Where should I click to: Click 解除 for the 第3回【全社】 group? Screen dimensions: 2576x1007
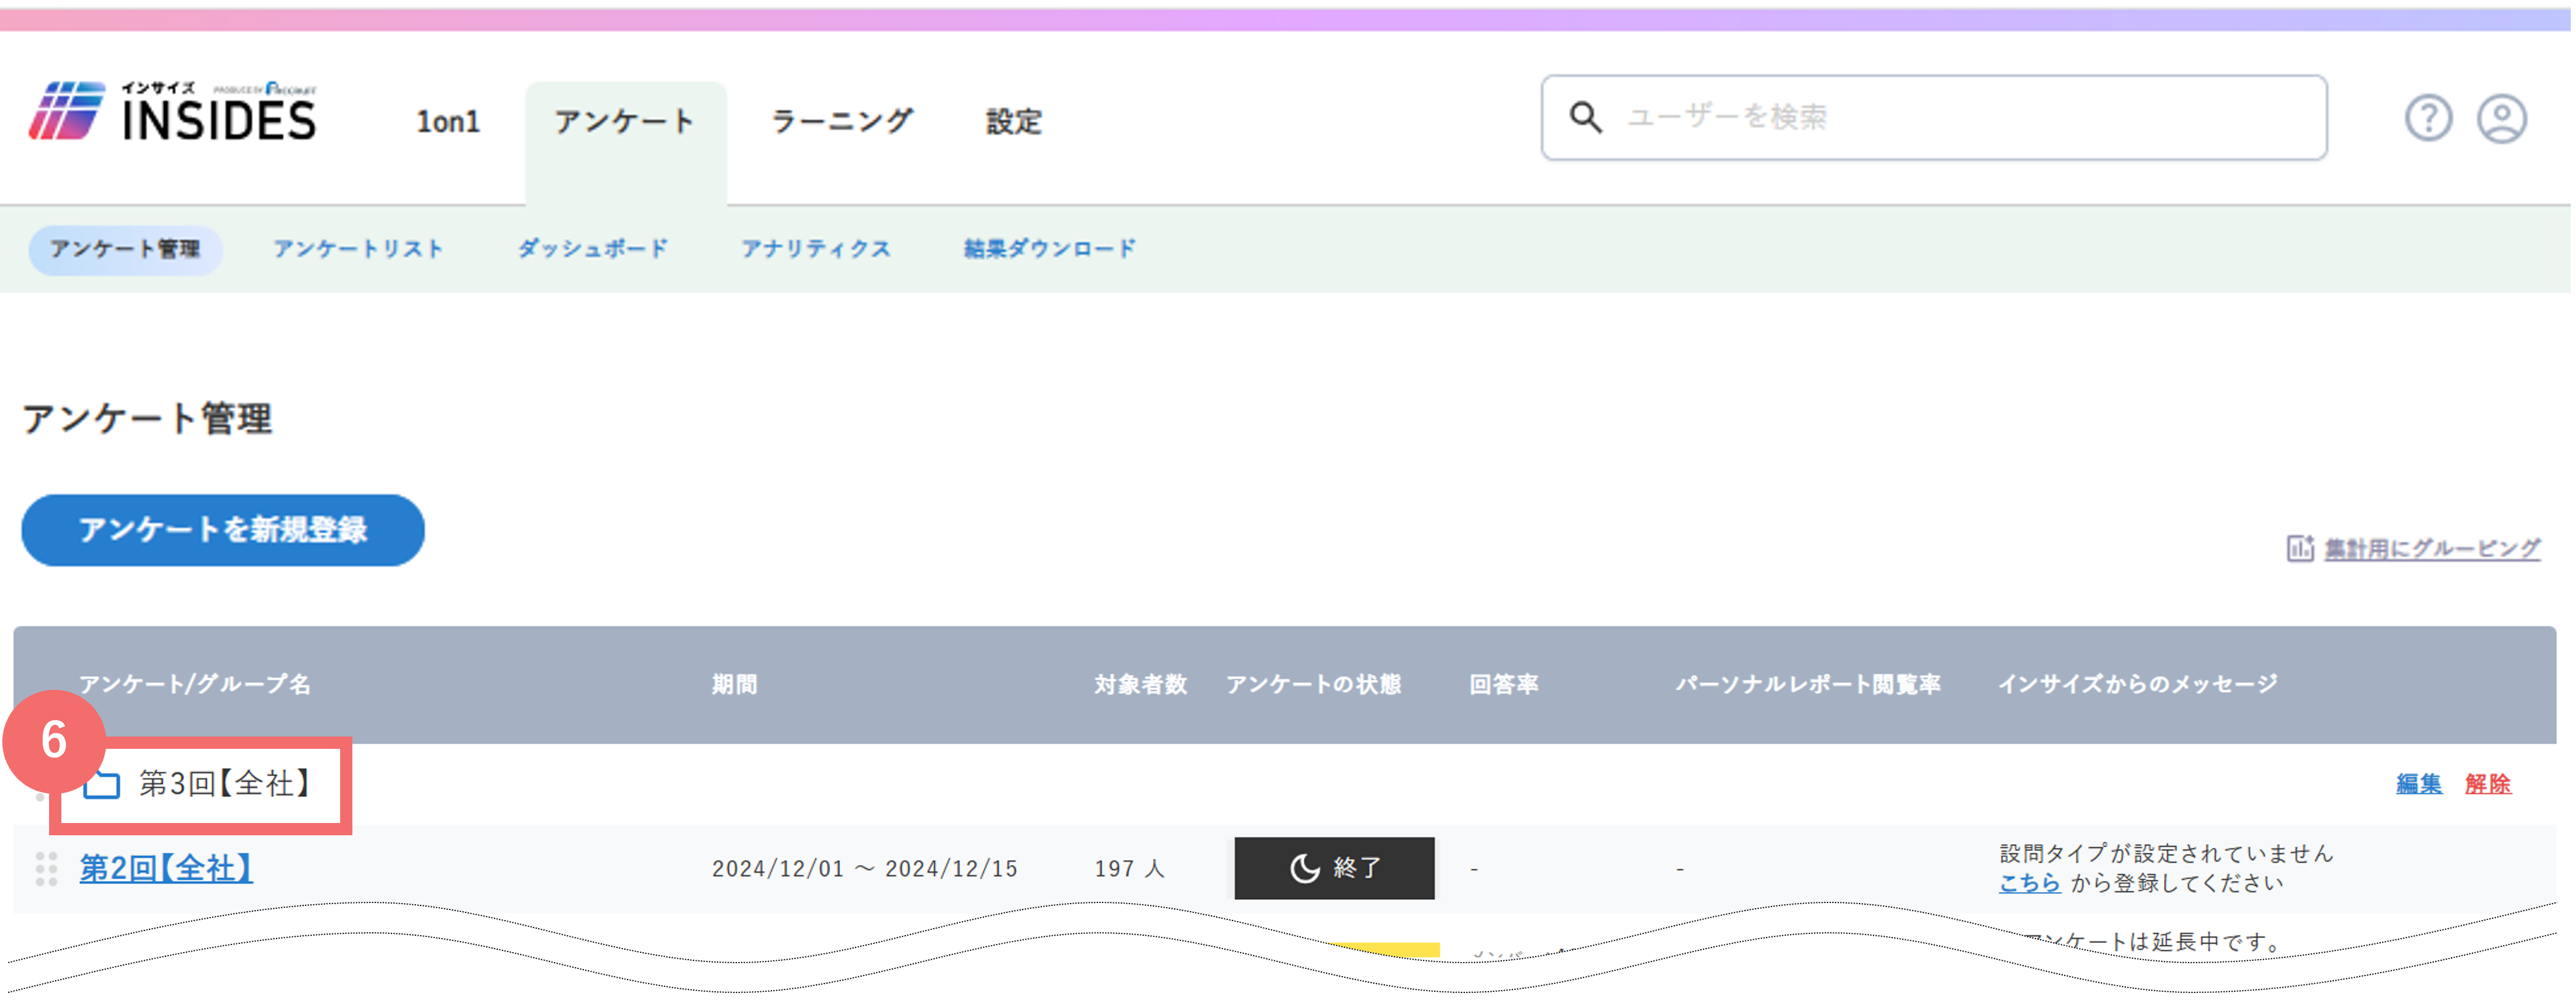click(x=2488, y=784)
